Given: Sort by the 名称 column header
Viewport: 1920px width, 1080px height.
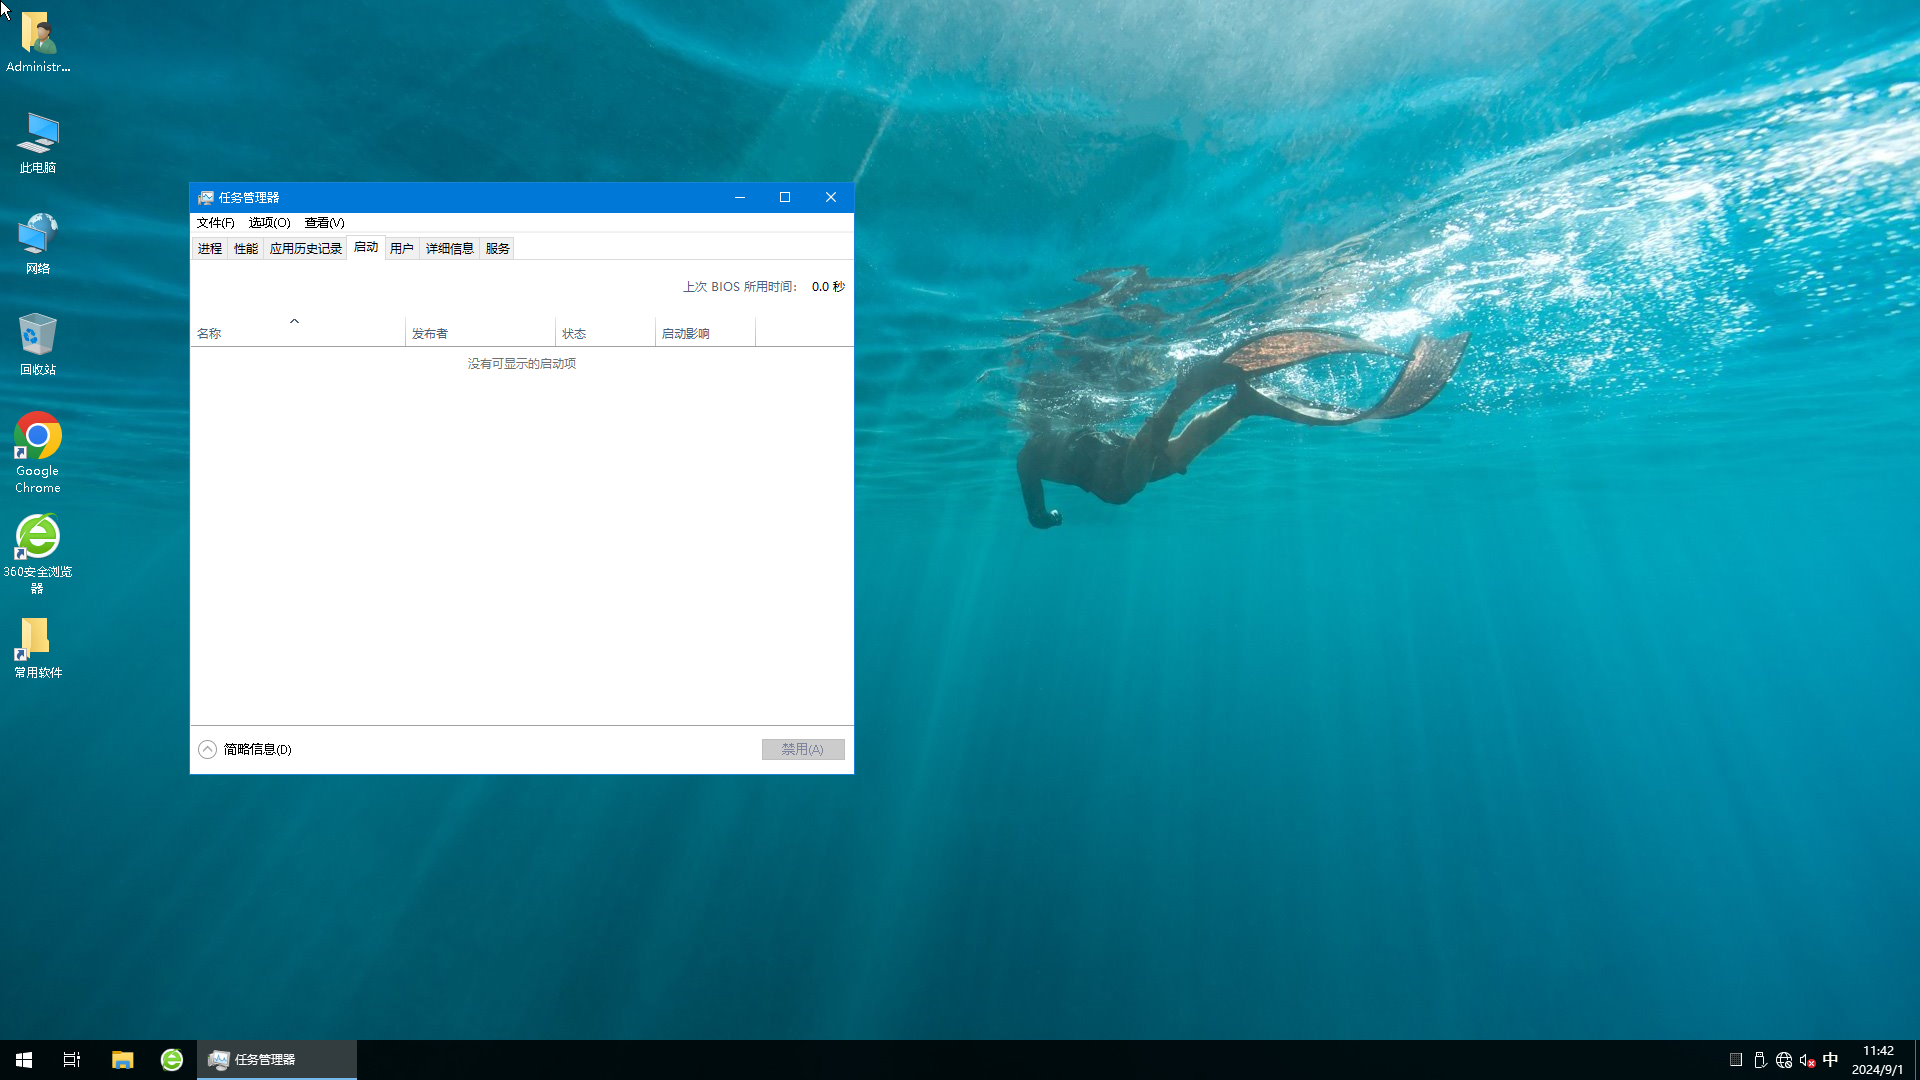Looking at the screenshot, I should point(298,333).
